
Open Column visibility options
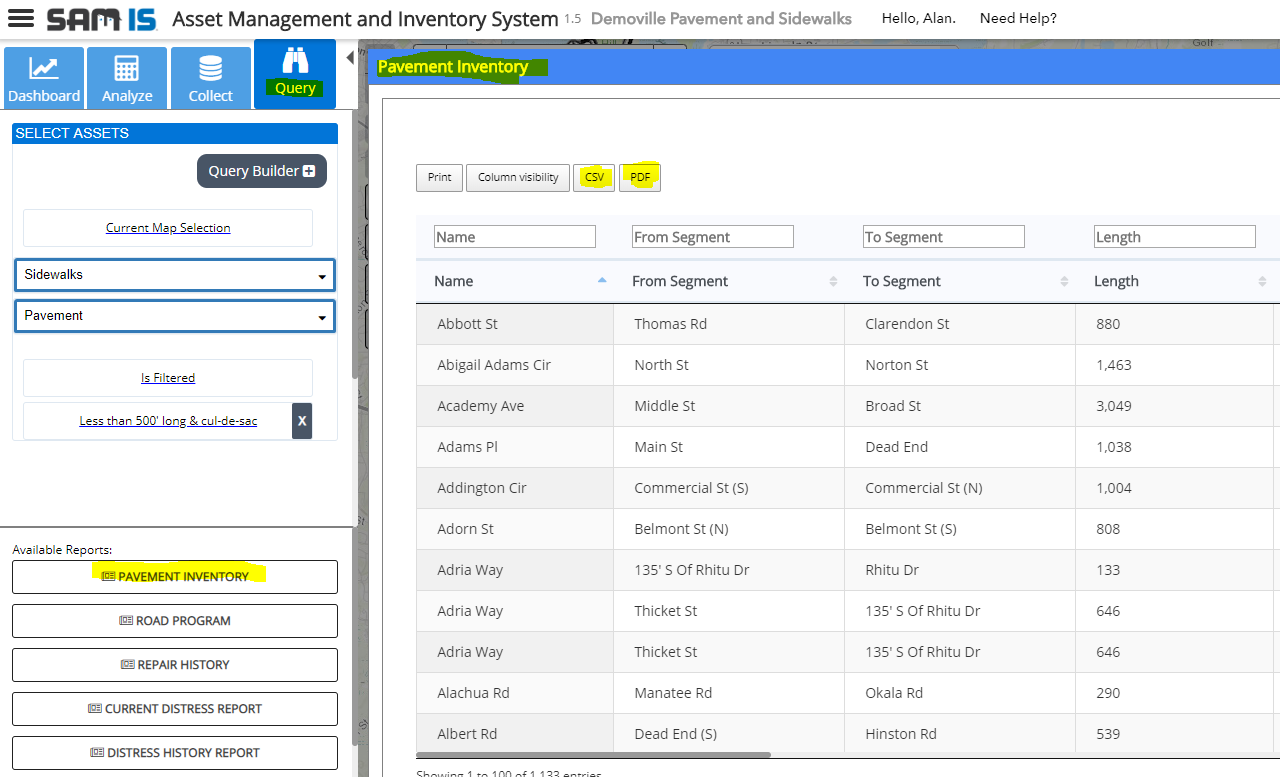pyautogui.click(x=518, y=178)
